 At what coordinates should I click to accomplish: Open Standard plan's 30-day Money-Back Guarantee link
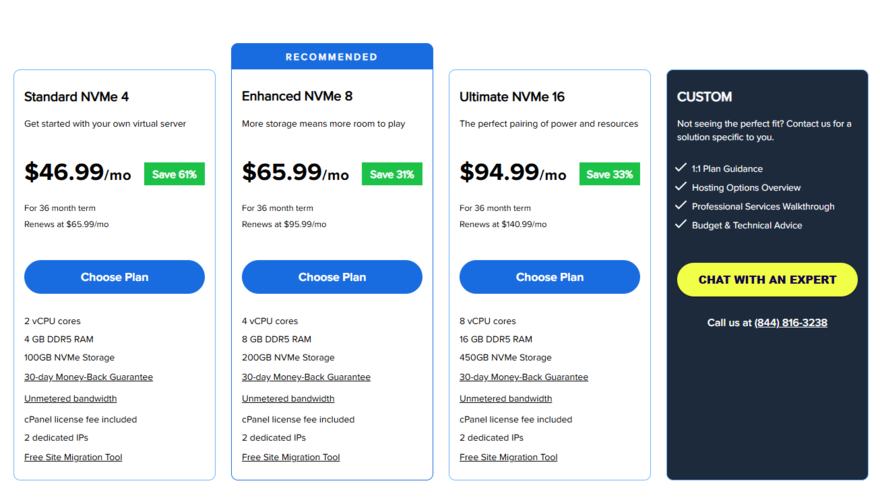(88, 377)
